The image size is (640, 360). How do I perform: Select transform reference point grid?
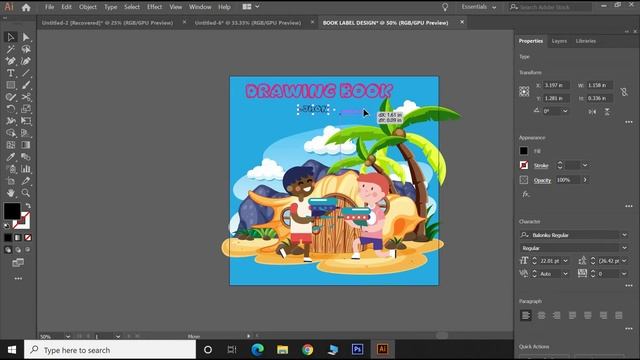tap(524, 91)
